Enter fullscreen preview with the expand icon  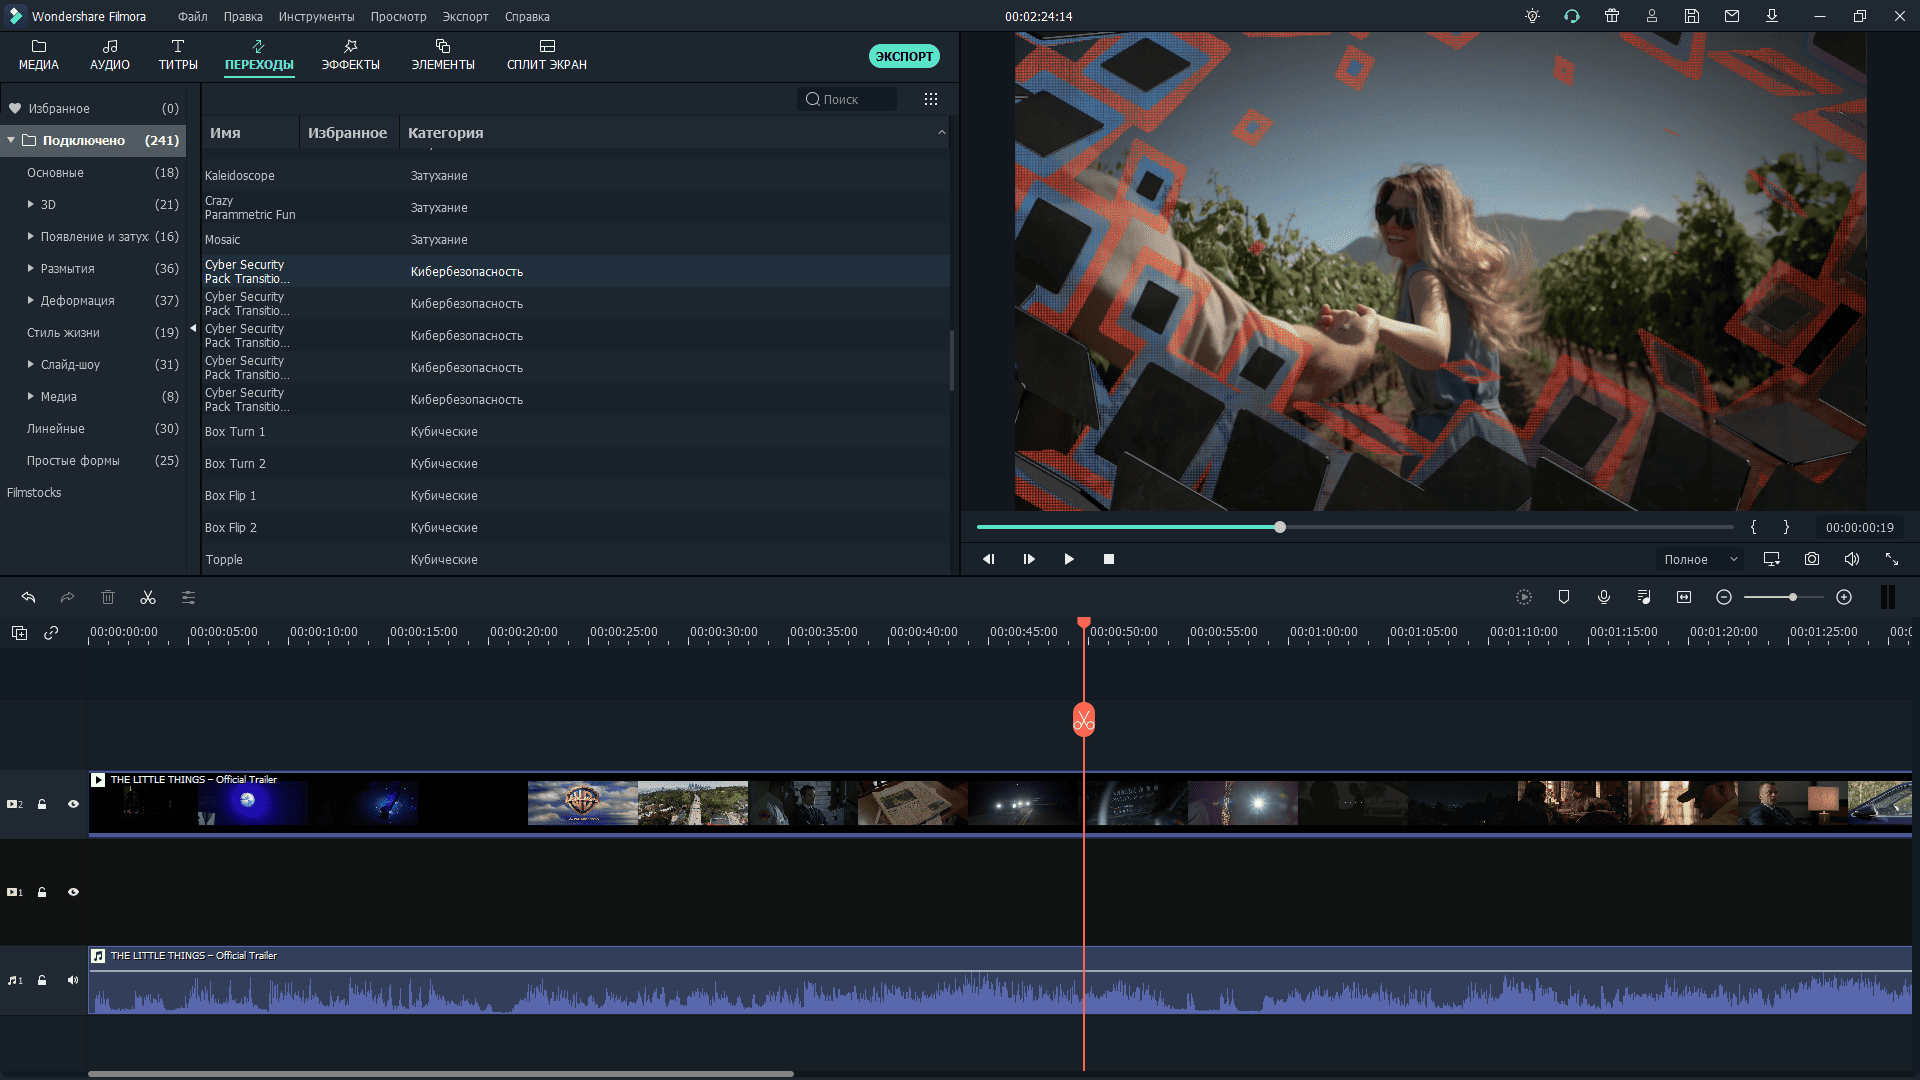pos(1892,559)
